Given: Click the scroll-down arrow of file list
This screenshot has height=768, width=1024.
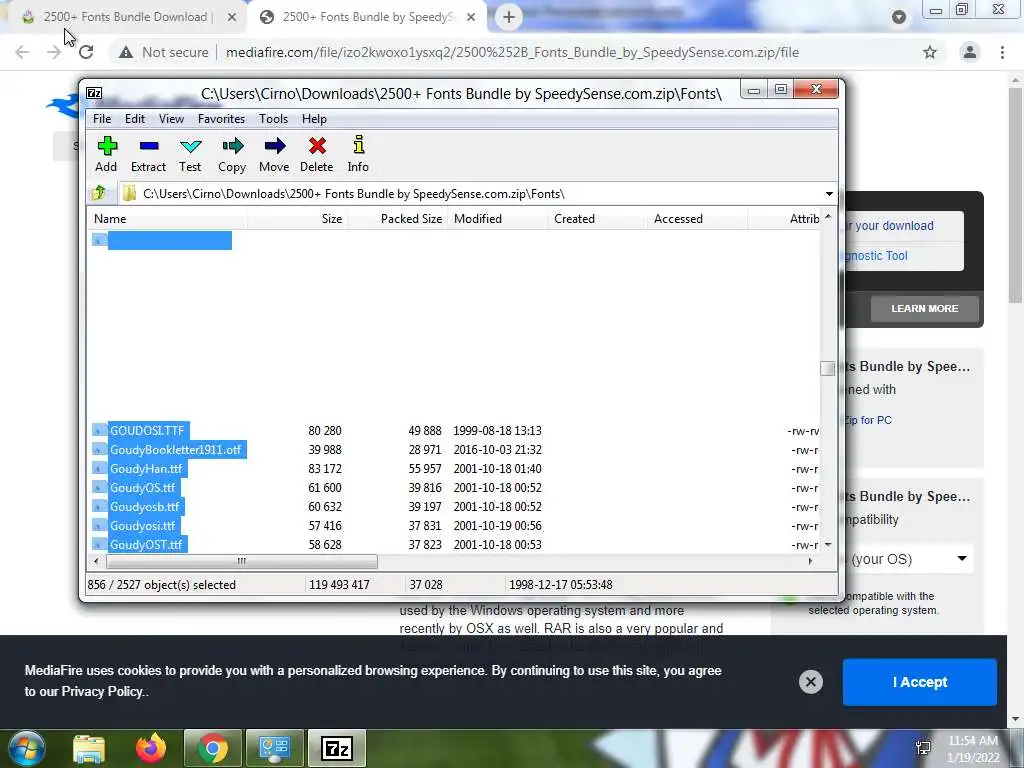Looking at the screenshot, I should click(828, 545).
